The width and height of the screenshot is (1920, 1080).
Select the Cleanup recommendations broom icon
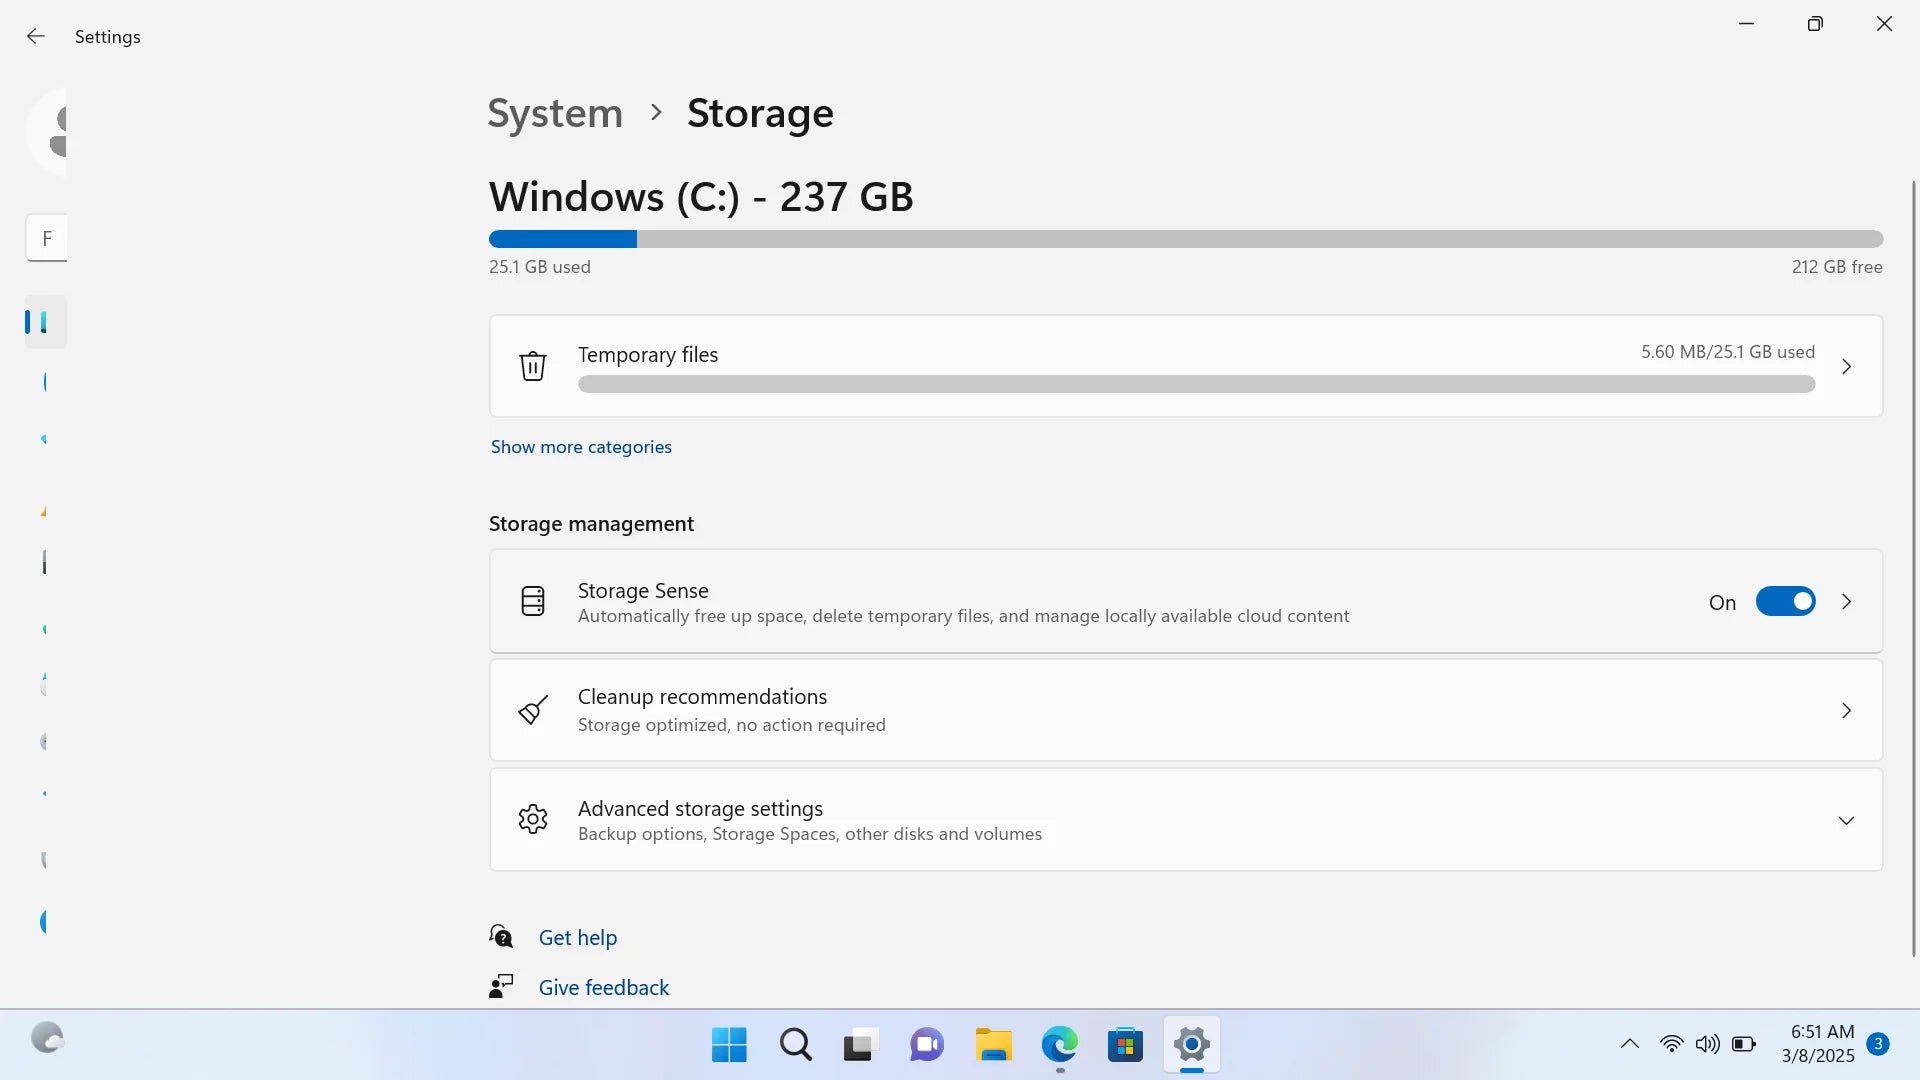(x=533, y=710)
